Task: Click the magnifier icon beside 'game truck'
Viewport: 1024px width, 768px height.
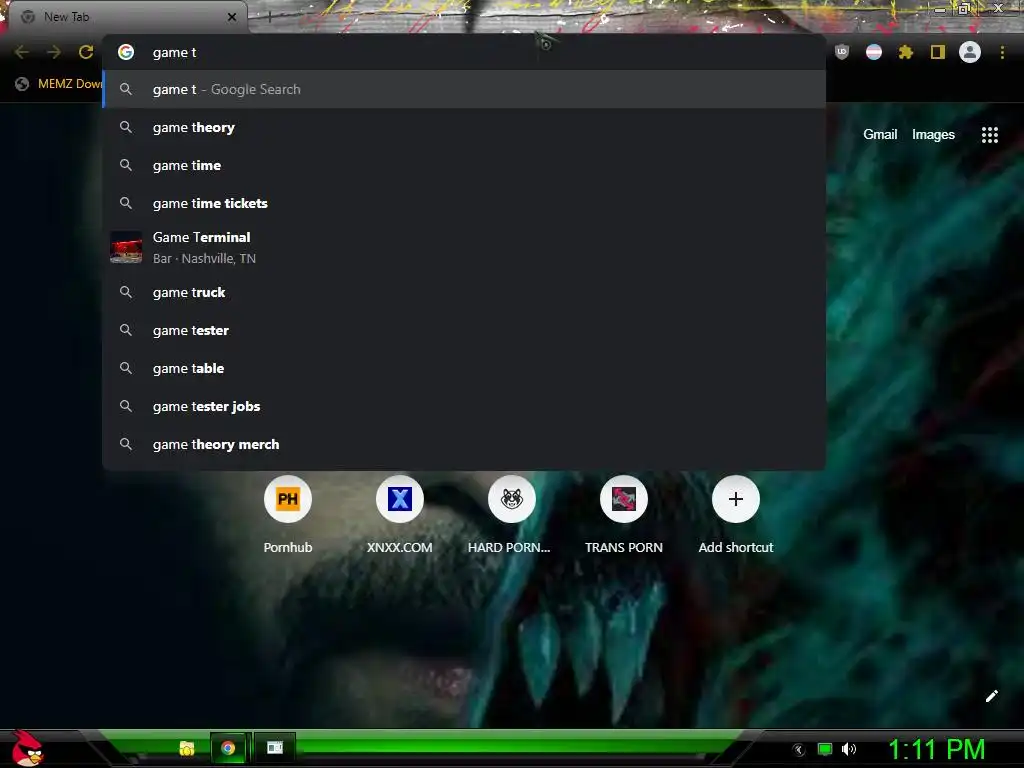Action: [126, 292]
